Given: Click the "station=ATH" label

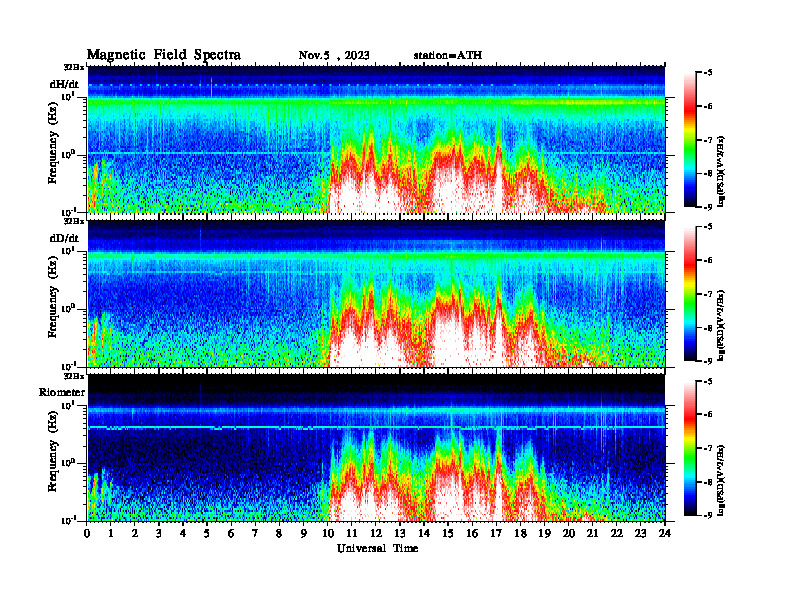Looking at the screenshot, I should [448, 56].
